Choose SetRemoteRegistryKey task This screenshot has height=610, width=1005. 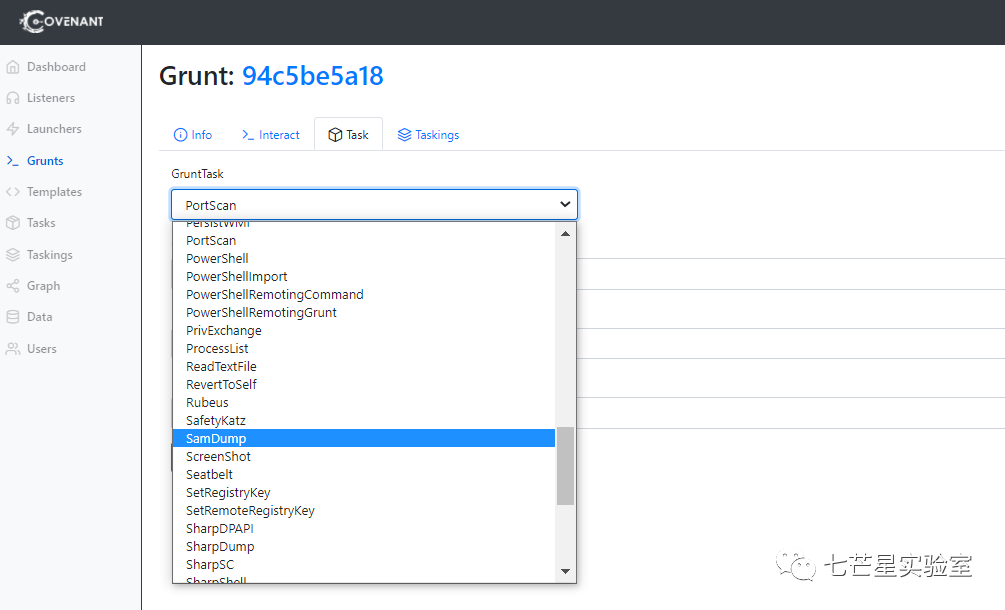(x=363, y=511)
